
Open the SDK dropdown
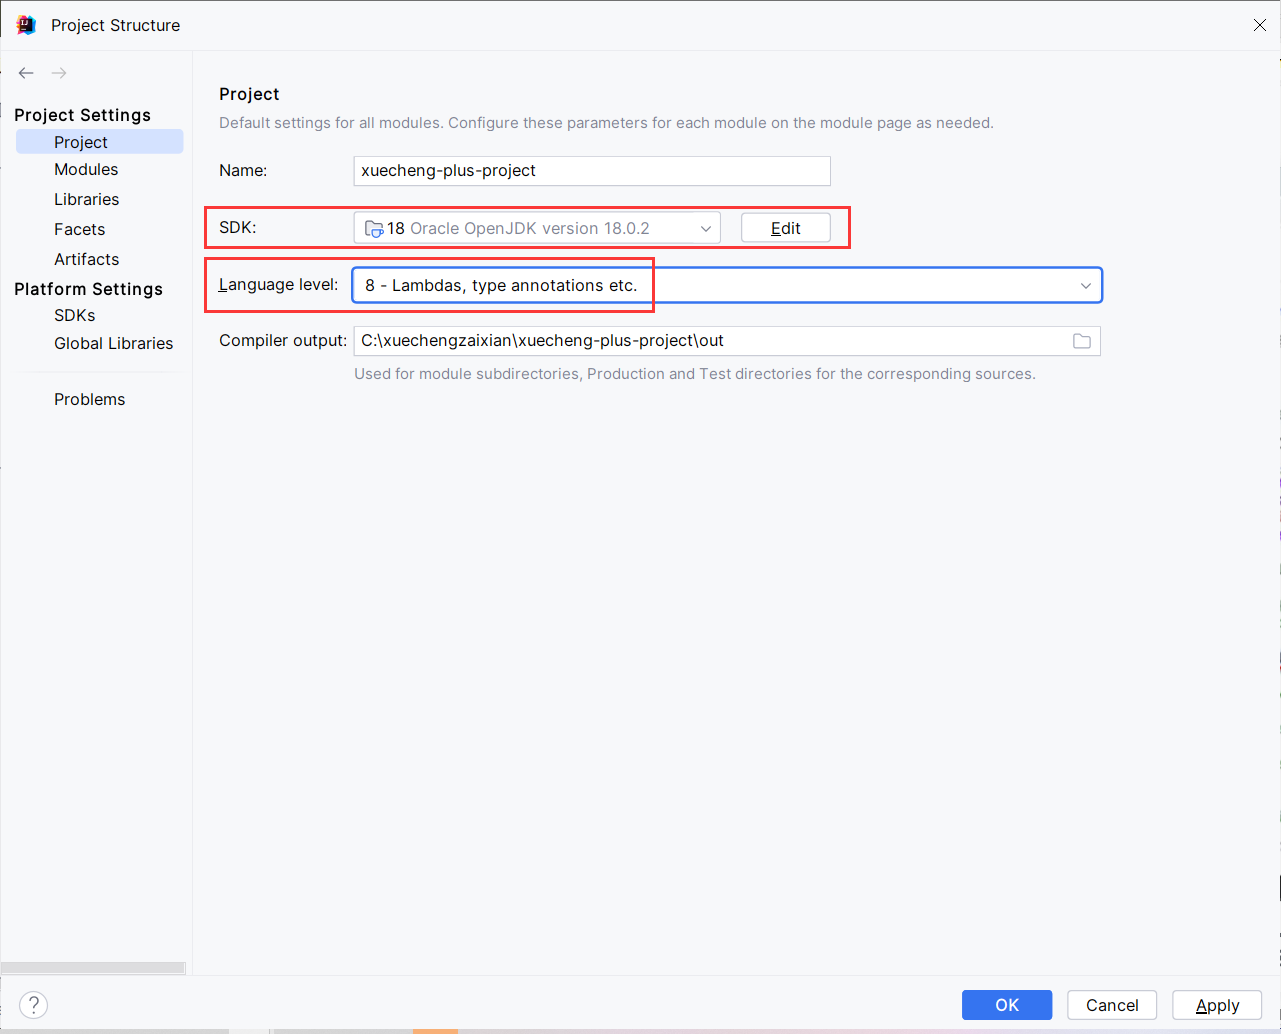pos(537,228)
